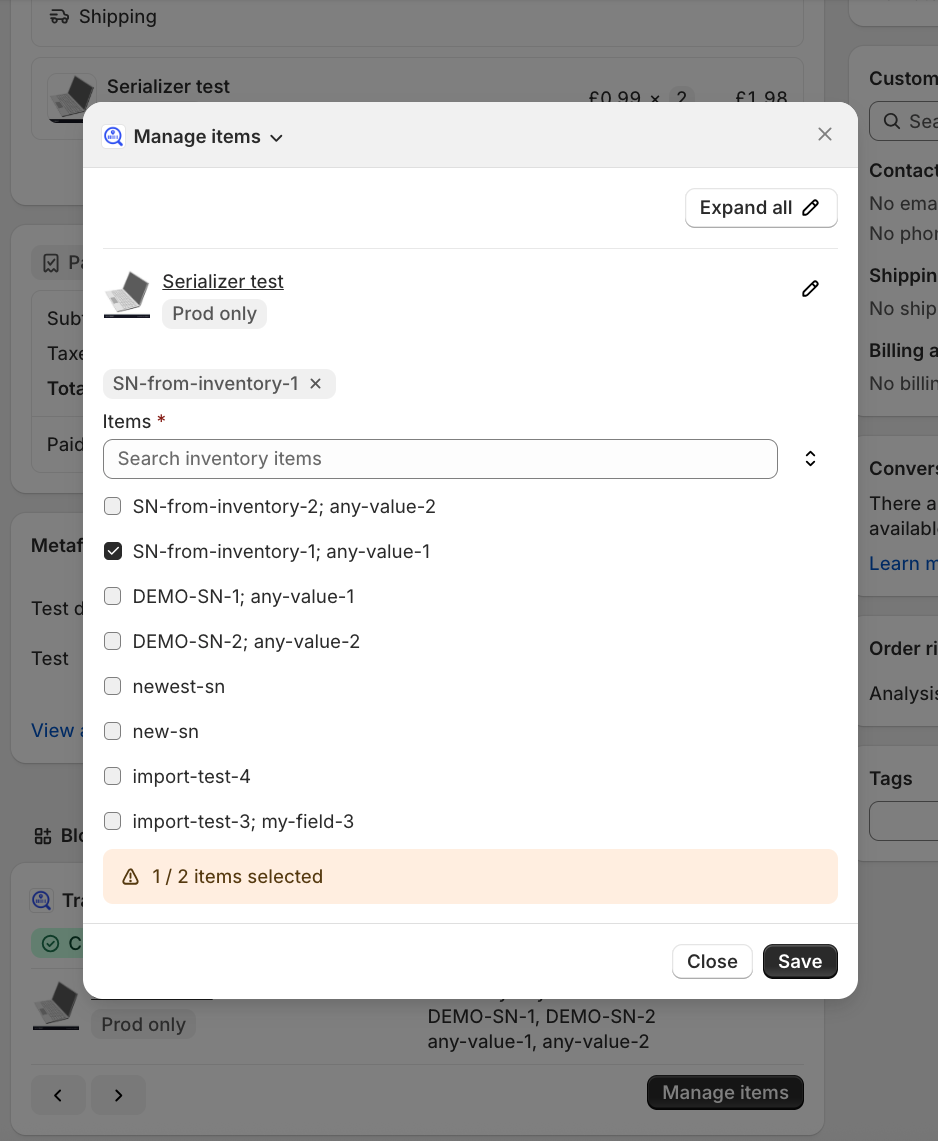Check the SN-from-inventory-2 checkbox

[113, 507]
